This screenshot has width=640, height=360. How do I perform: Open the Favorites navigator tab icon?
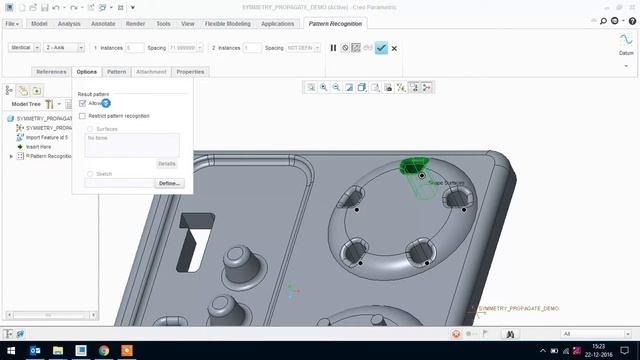37,91
